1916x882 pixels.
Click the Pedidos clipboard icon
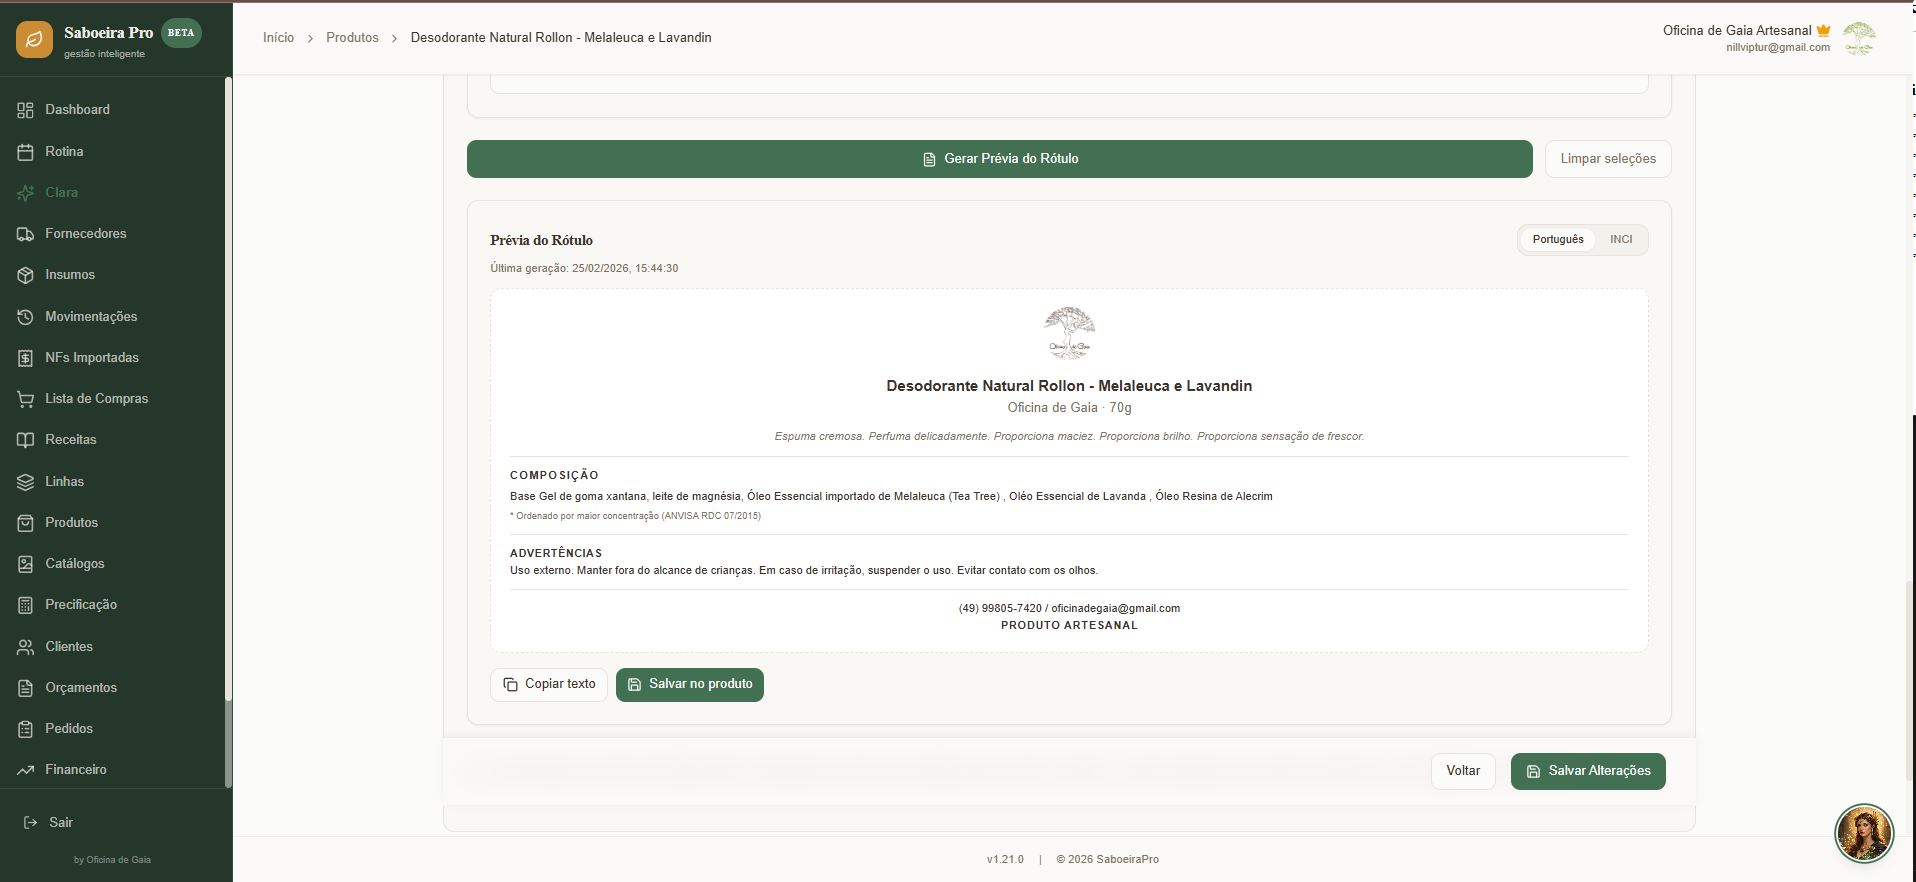(x=26, y=729)
